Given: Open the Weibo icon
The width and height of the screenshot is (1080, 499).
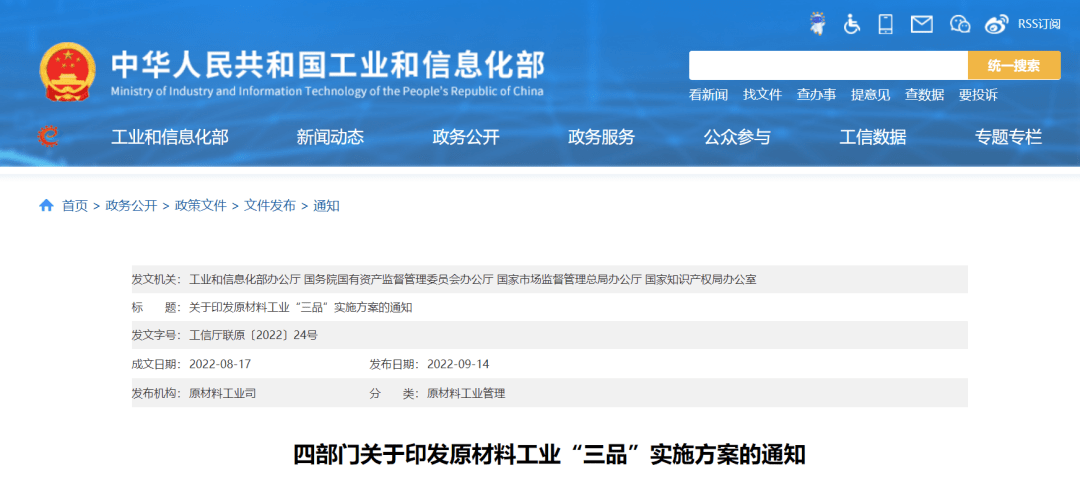Looking at the screenshot, I should (996, 24).
